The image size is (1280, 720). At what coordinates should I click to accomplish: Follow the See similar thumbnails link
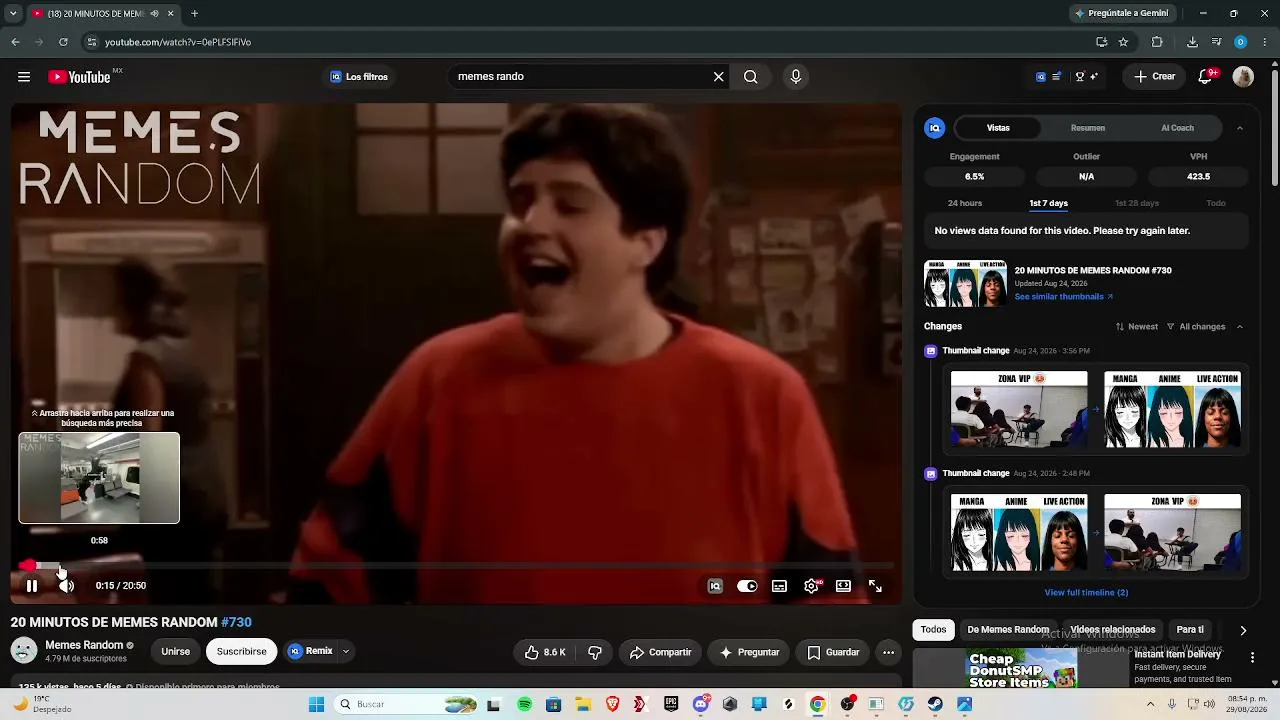coord(1063,297)
